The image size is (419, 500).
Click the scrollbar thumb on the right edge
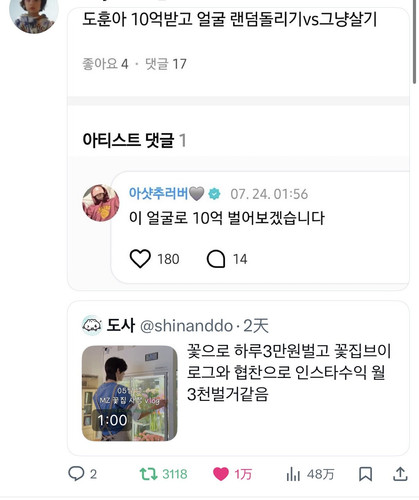tap(414, 41)
